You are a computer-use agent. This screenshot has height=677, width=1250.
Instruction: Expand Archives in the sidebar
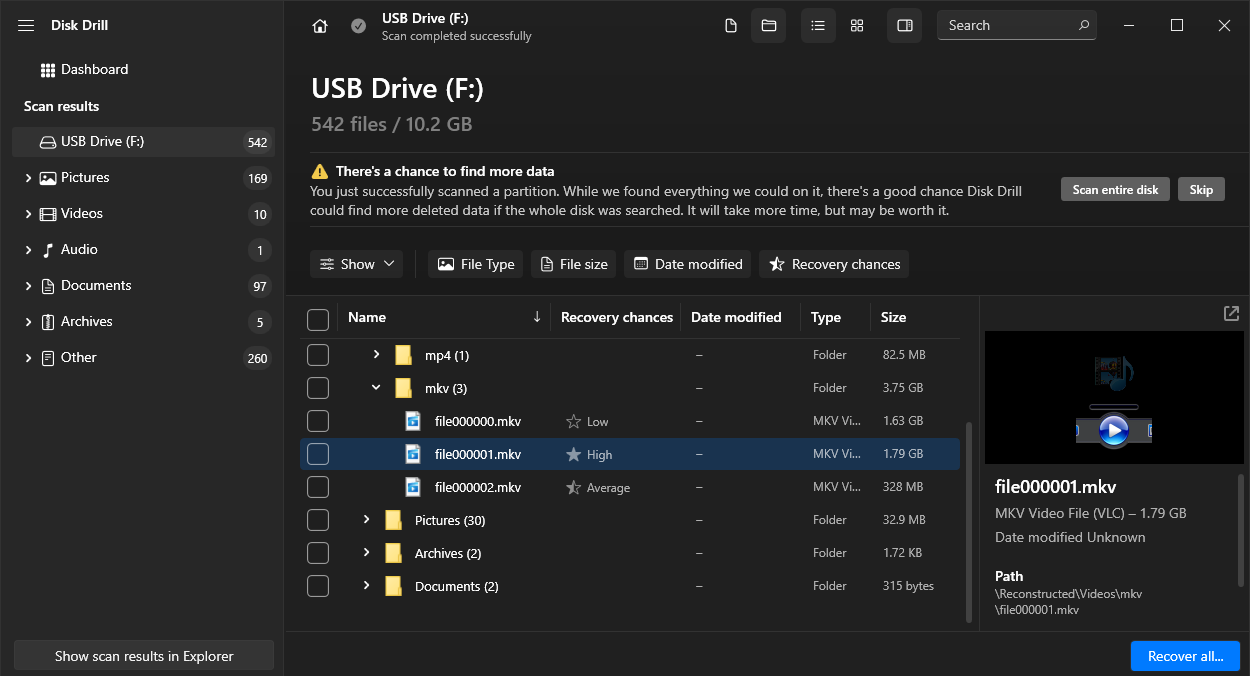coord(28,322)
